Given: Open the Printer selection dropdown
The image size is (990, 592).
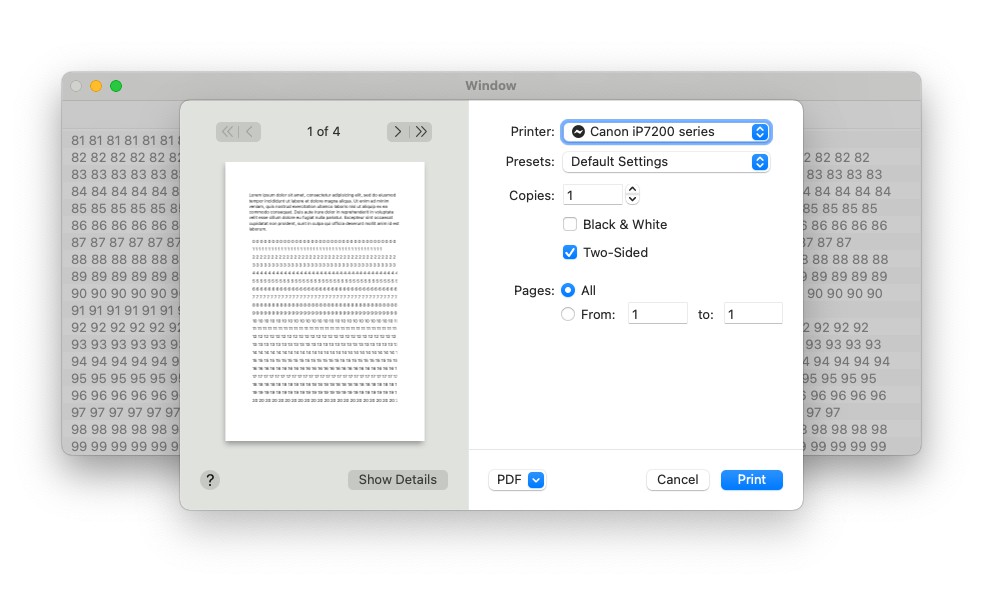Looking at the screenshot, I should (x=667, y=131).
